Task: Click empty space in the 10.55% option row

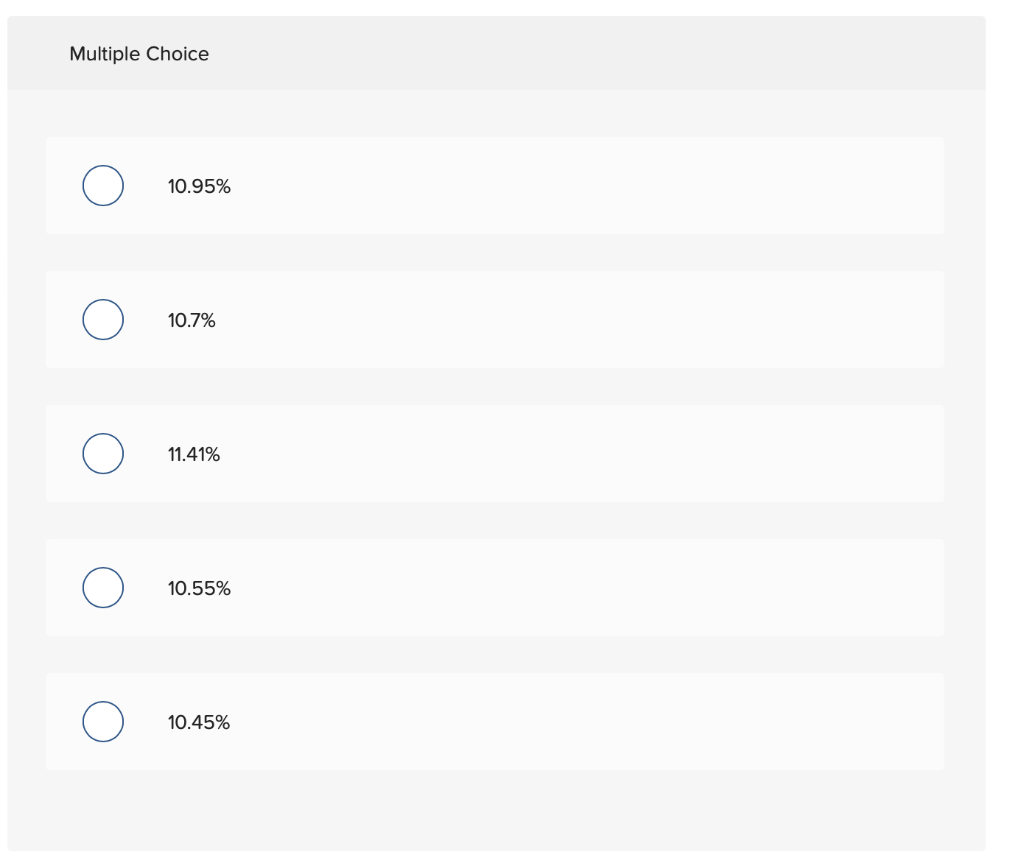Action: click(600, 588)
